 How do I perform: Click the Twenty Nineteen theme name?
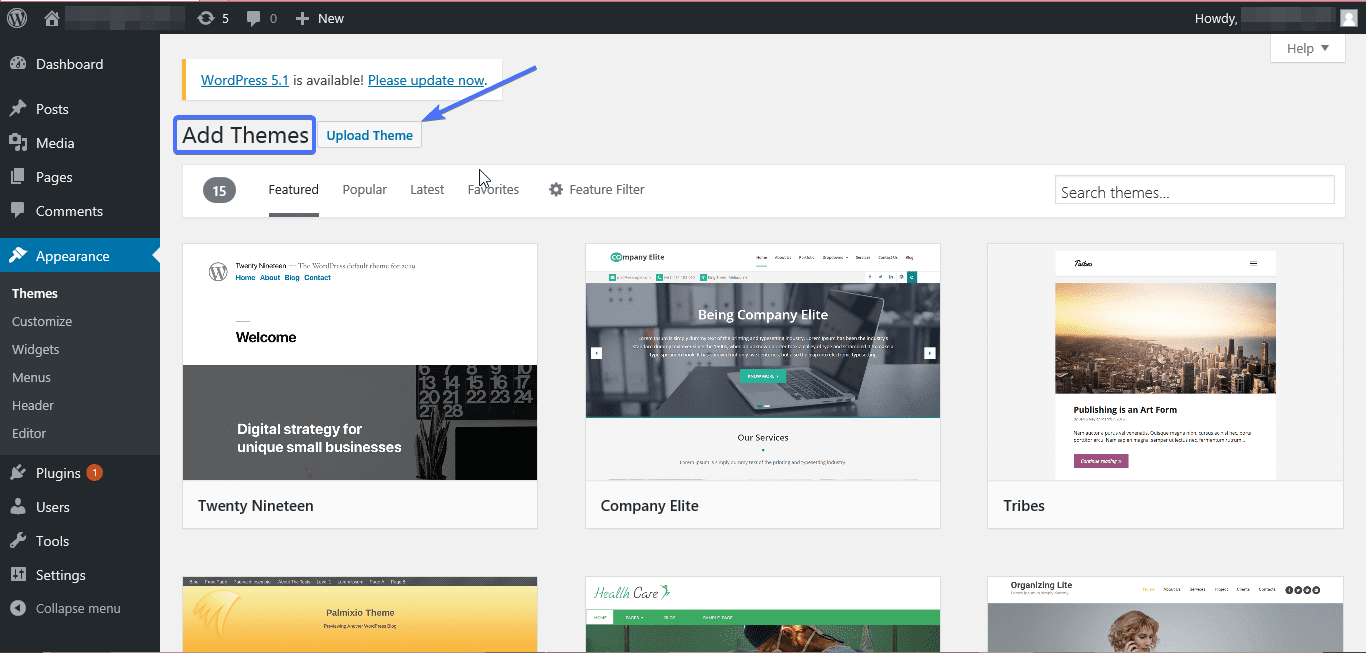(x=256, y=506)
